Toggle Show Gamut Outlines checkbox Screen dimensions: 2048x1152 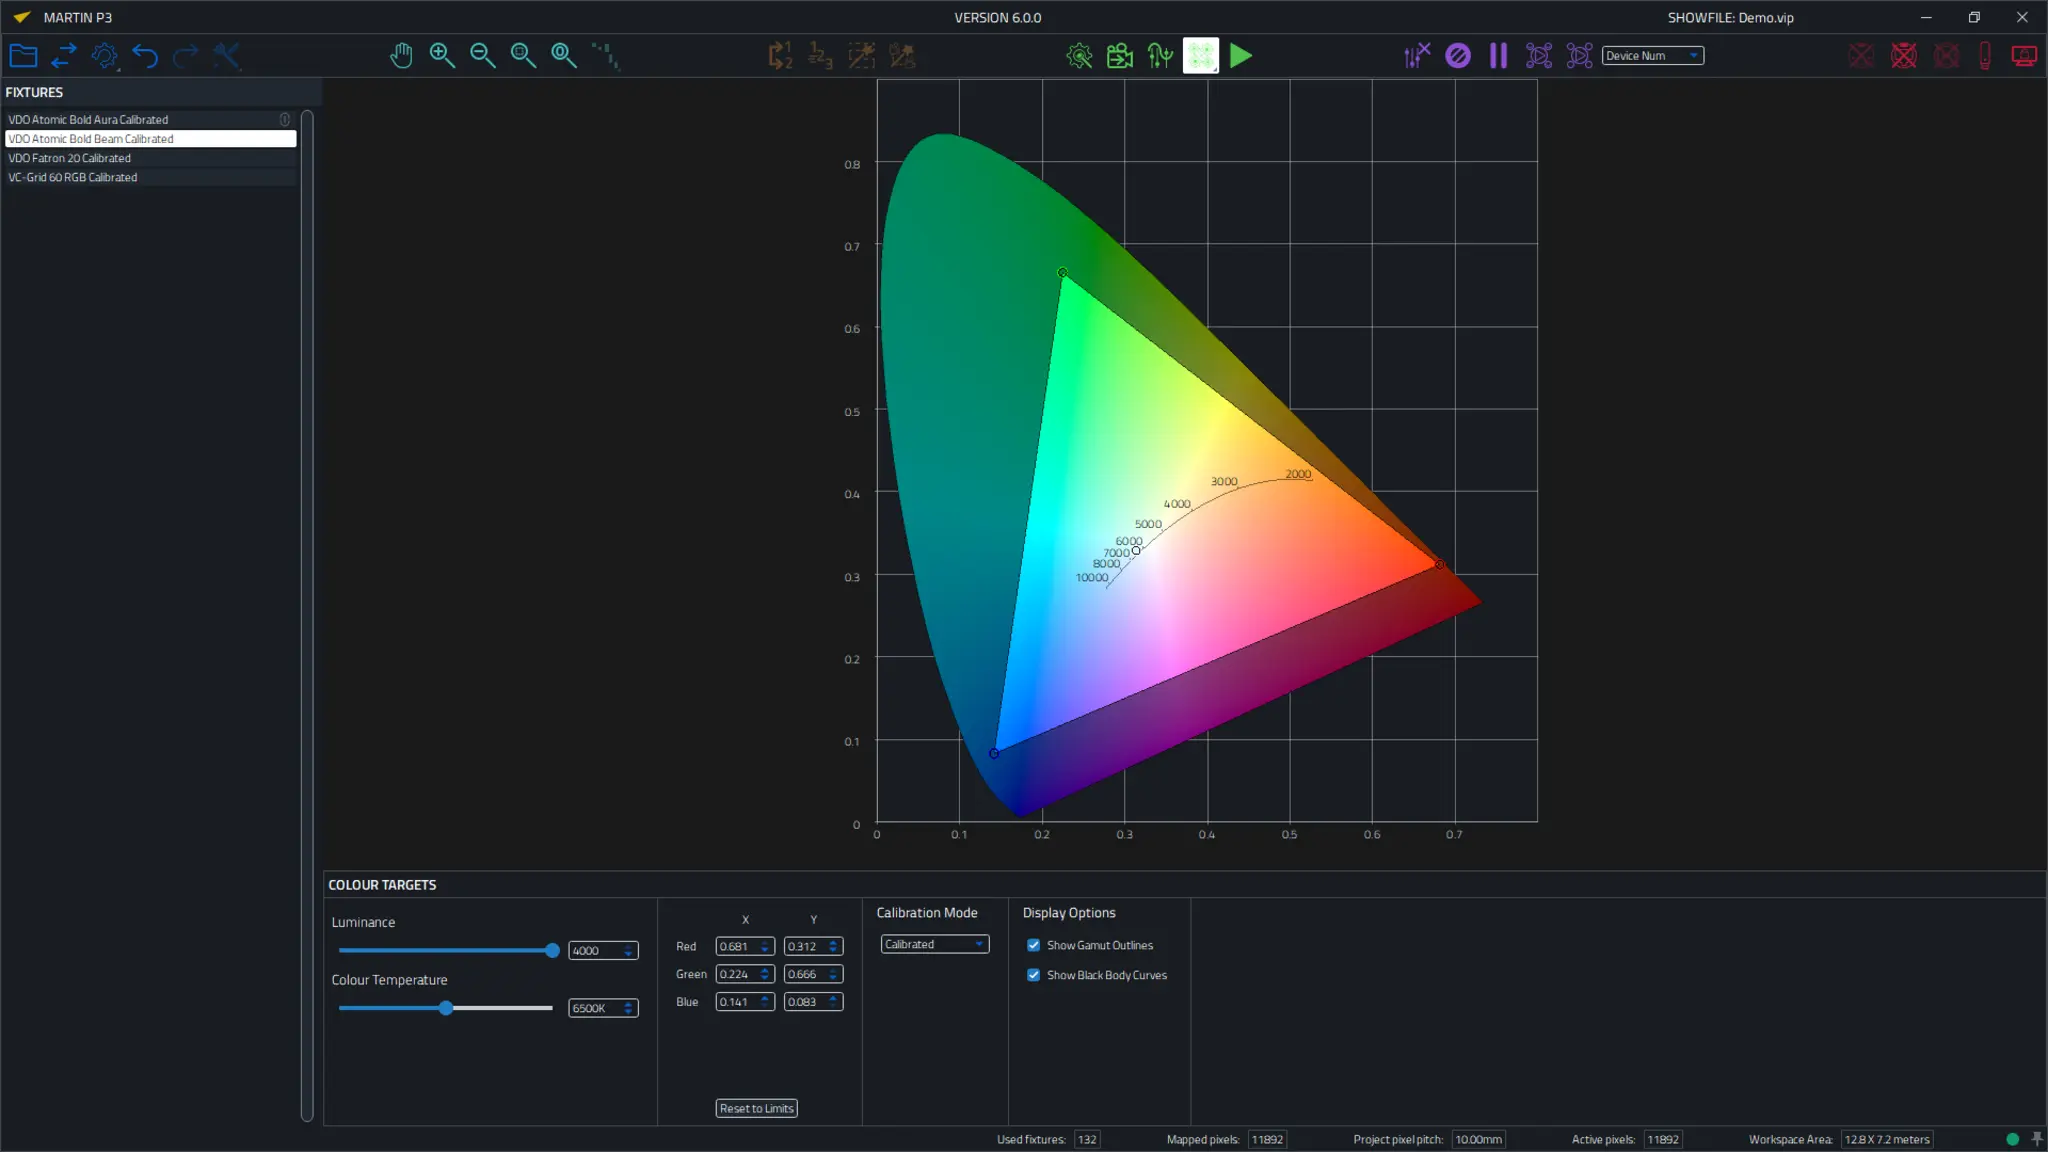coord(1034,945)
